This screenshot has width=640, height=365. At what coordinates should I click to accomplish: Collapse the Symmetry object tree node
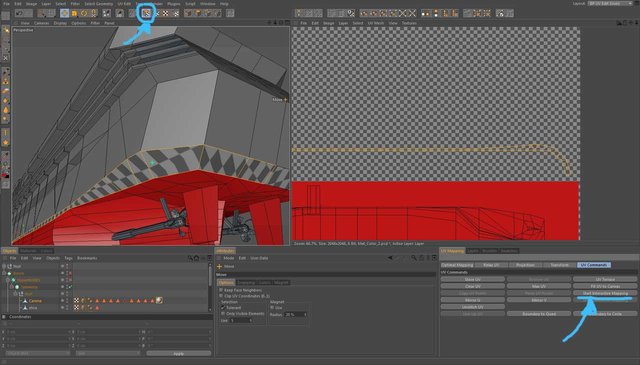coord(11,287)
